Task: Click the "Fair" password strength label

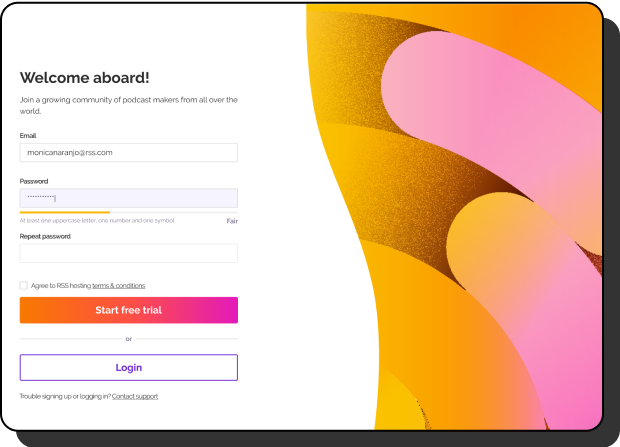Action: [x=232, y=220]
